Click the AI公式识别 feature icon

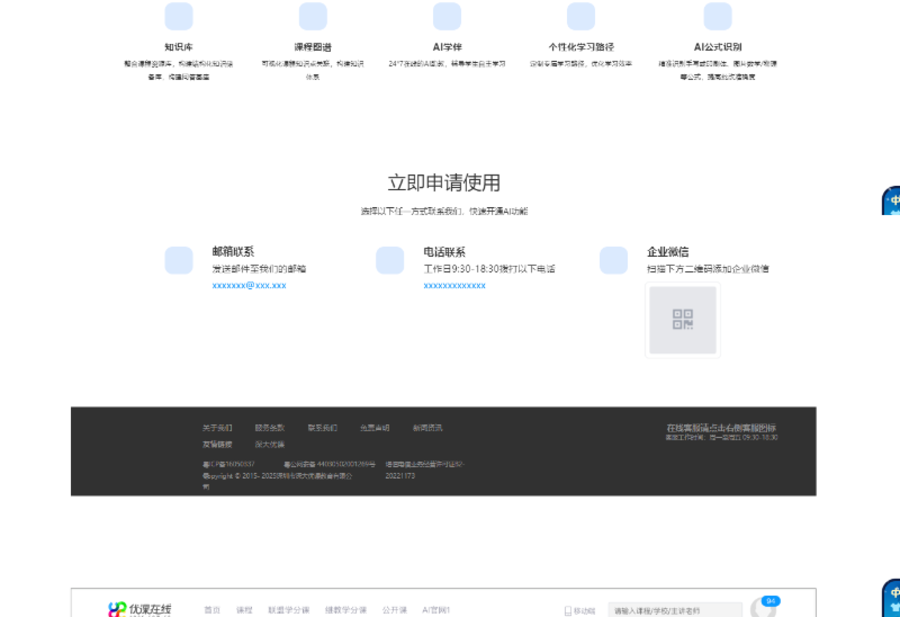click(x=717, y=17)
